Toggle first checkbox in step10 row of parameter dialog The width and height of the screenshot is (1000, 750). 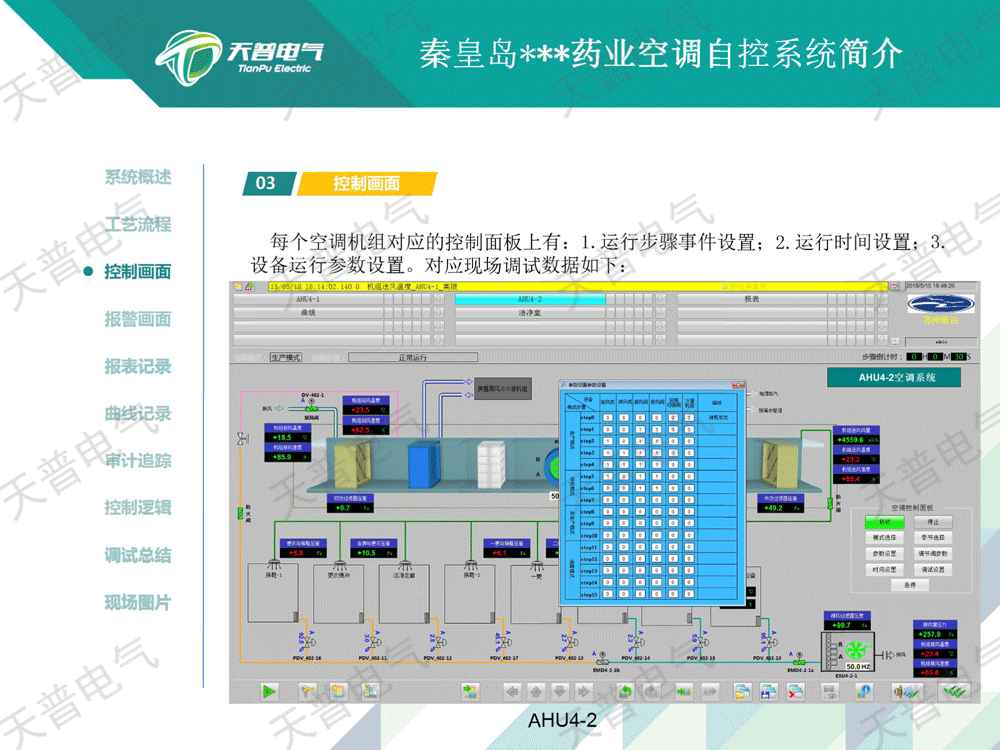pos(608,535)
